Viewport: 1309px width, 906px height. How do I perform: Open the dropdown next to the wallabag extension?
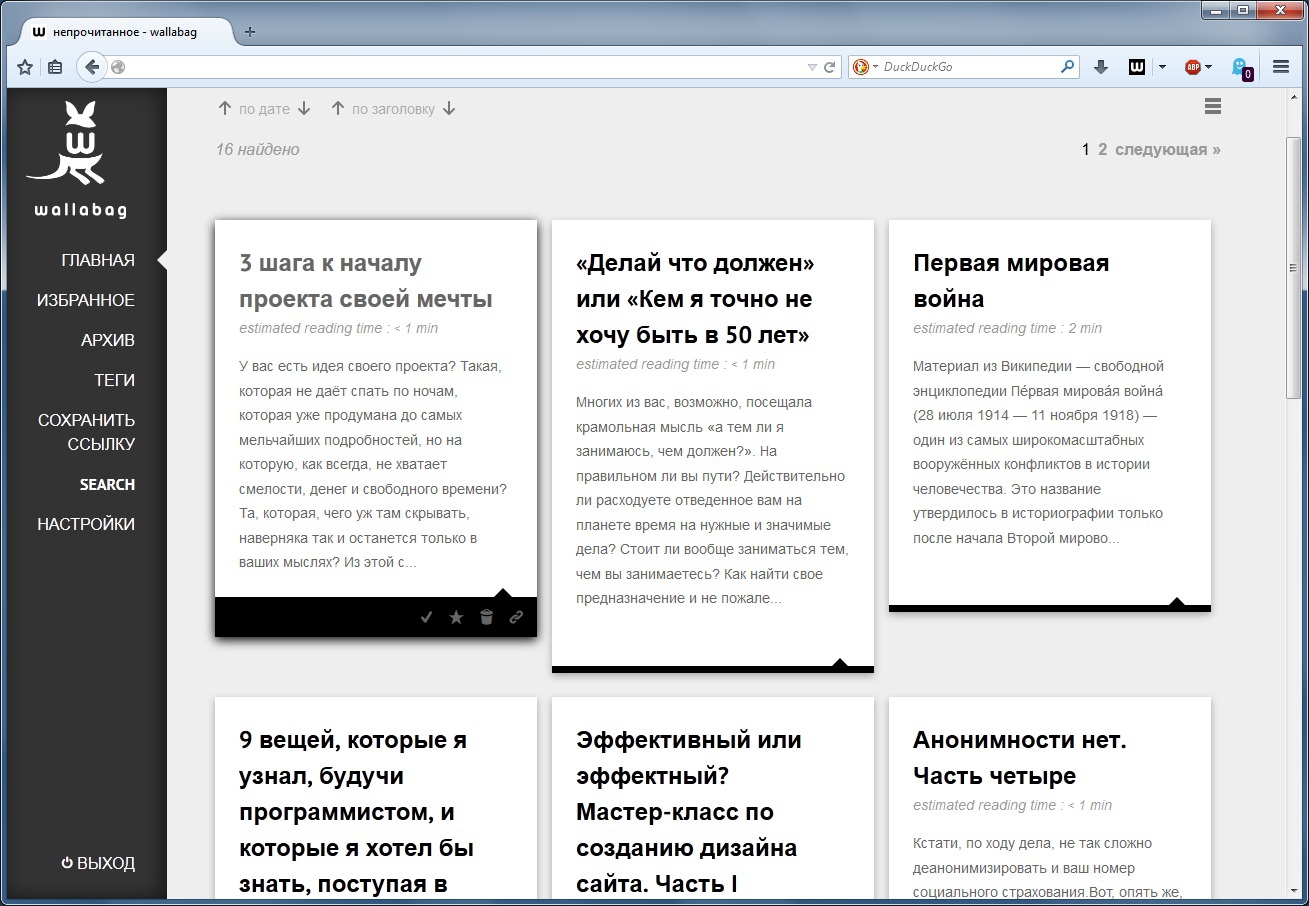point(1160,66)
